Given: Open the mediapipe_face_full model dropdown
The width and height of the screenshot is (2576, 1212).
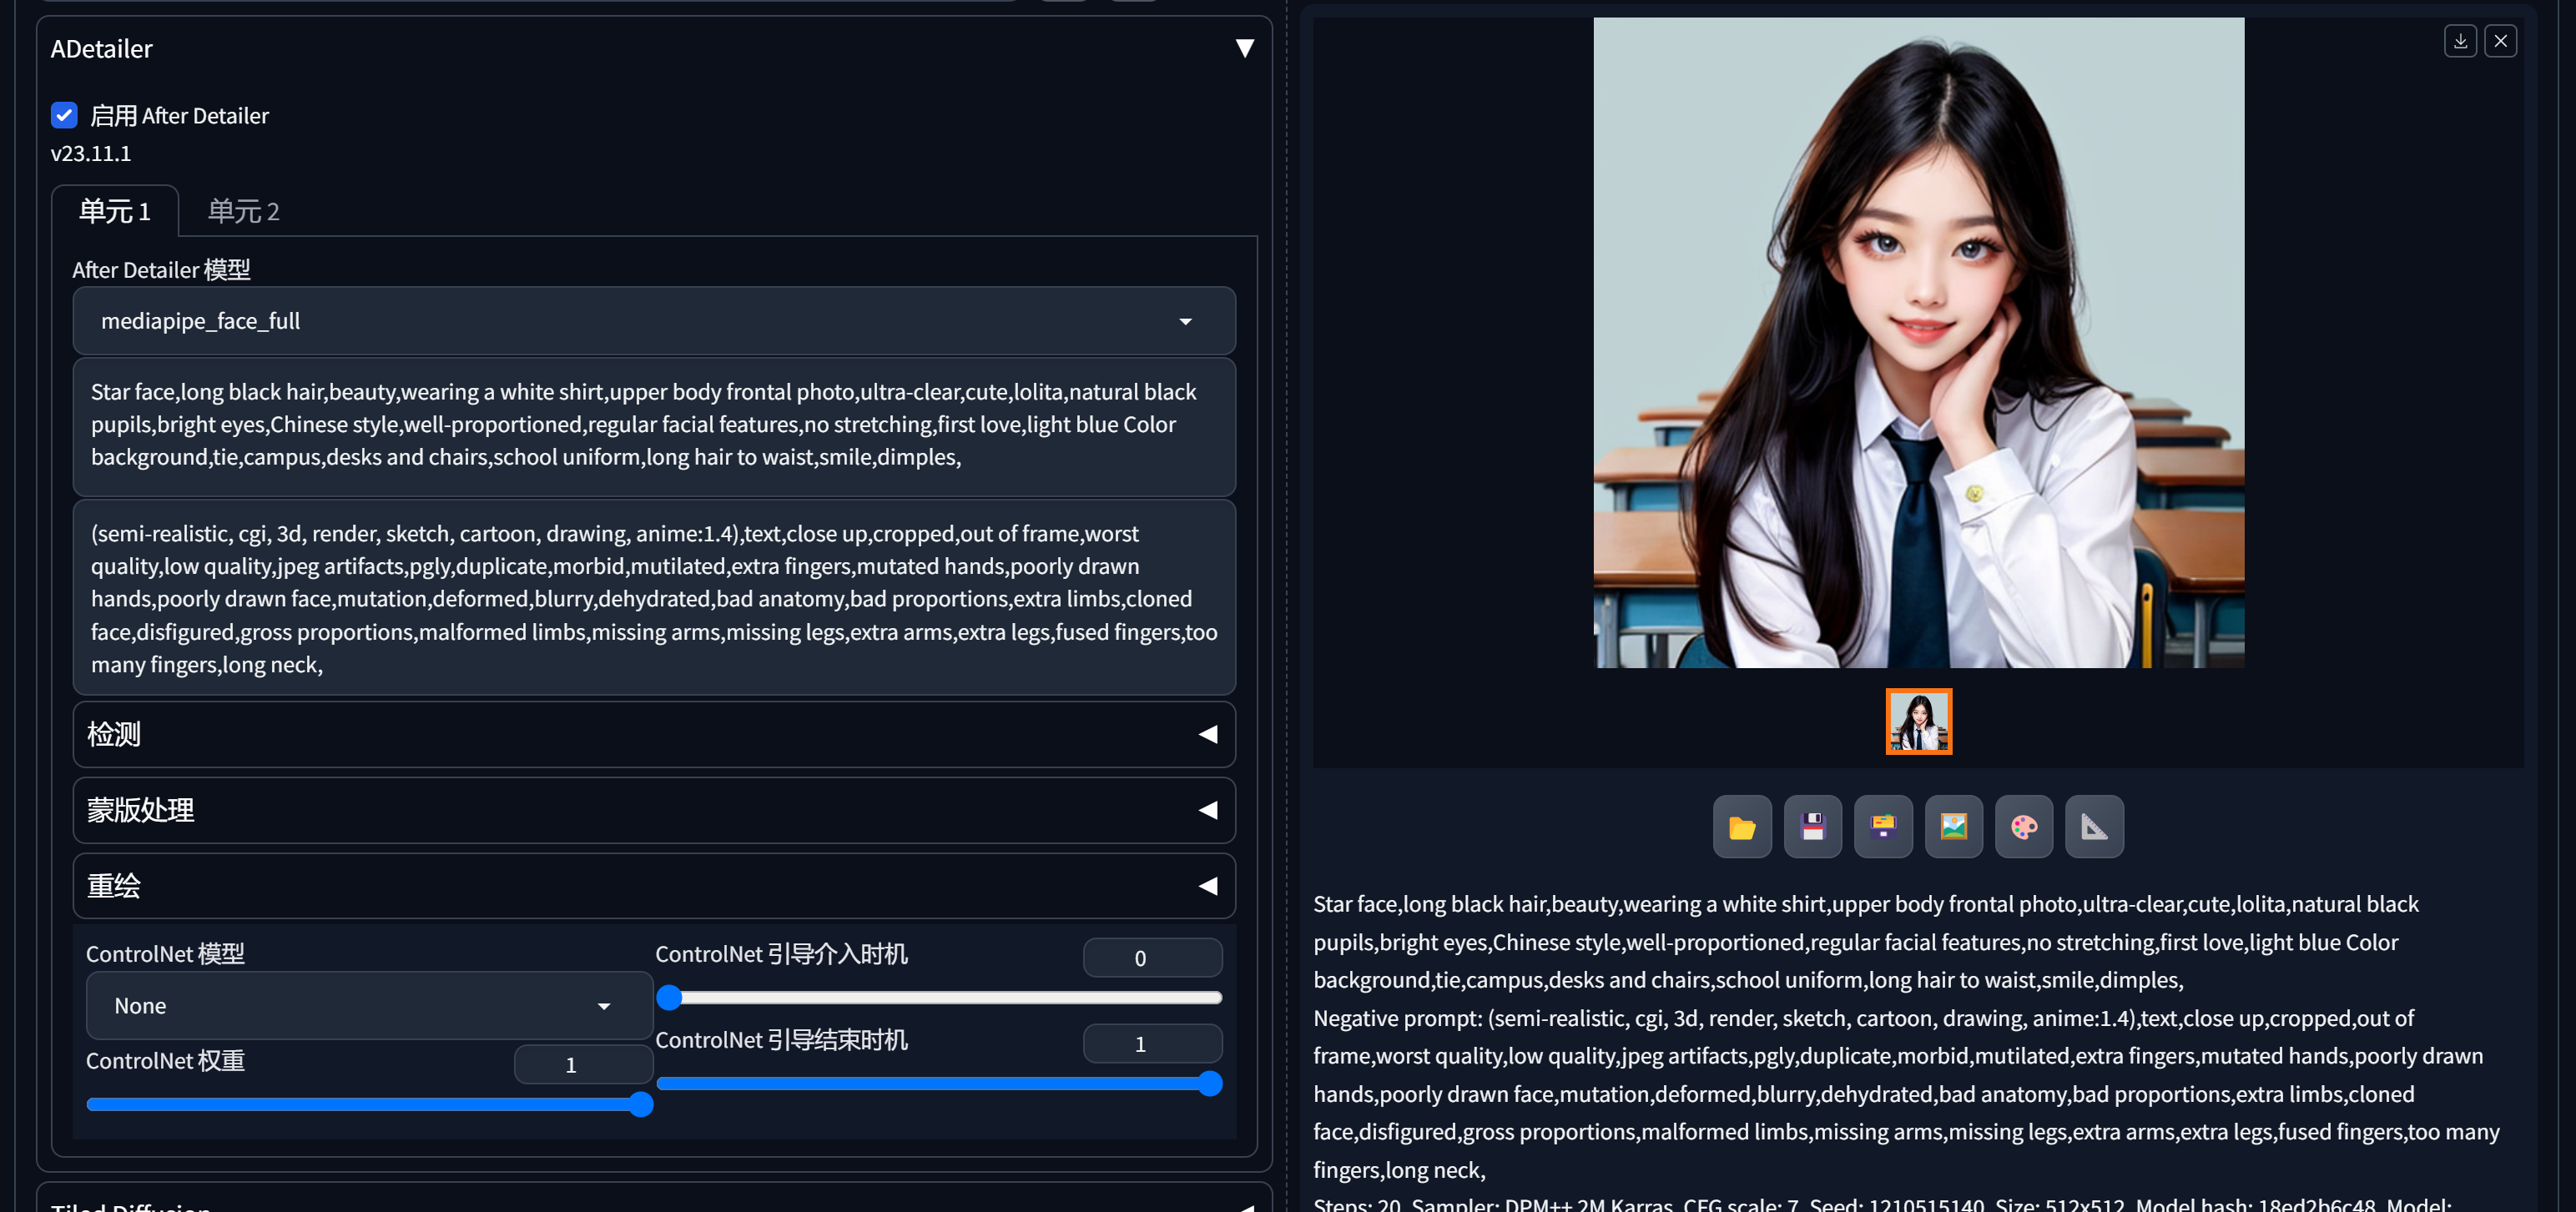Looking at the screenshot, I should tap(653, 321).
